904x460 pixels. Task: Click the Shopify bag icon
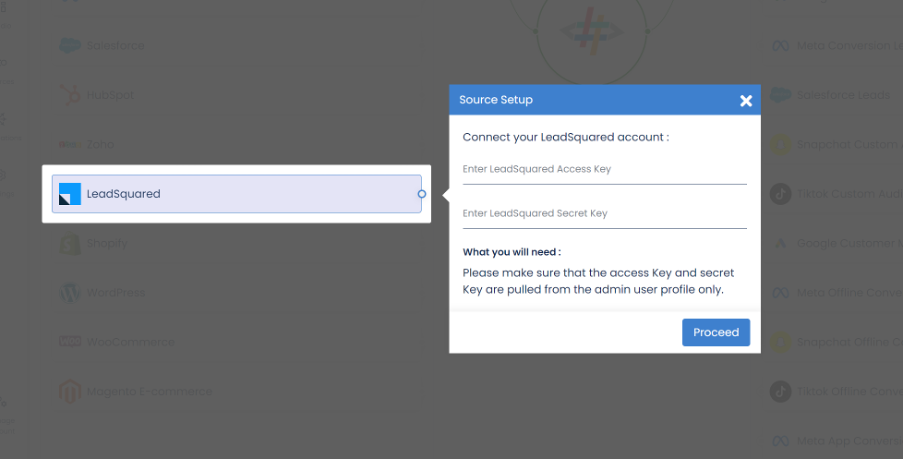(70, 243)
